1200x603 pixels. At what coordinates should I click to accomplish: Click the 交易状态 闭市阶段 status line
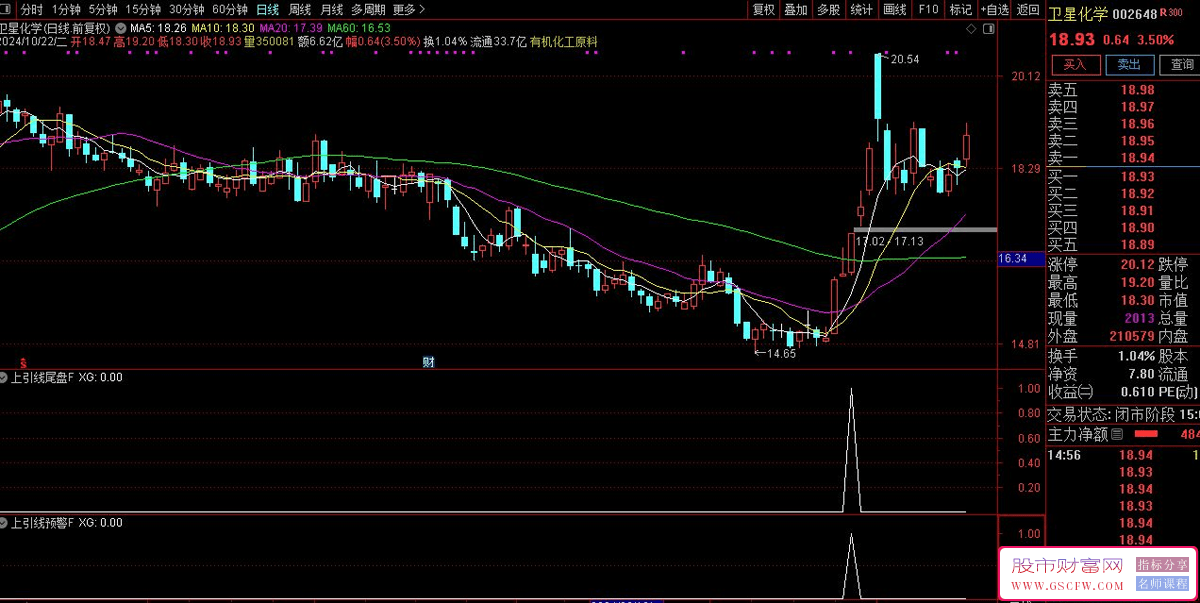tap(1123, 414)
